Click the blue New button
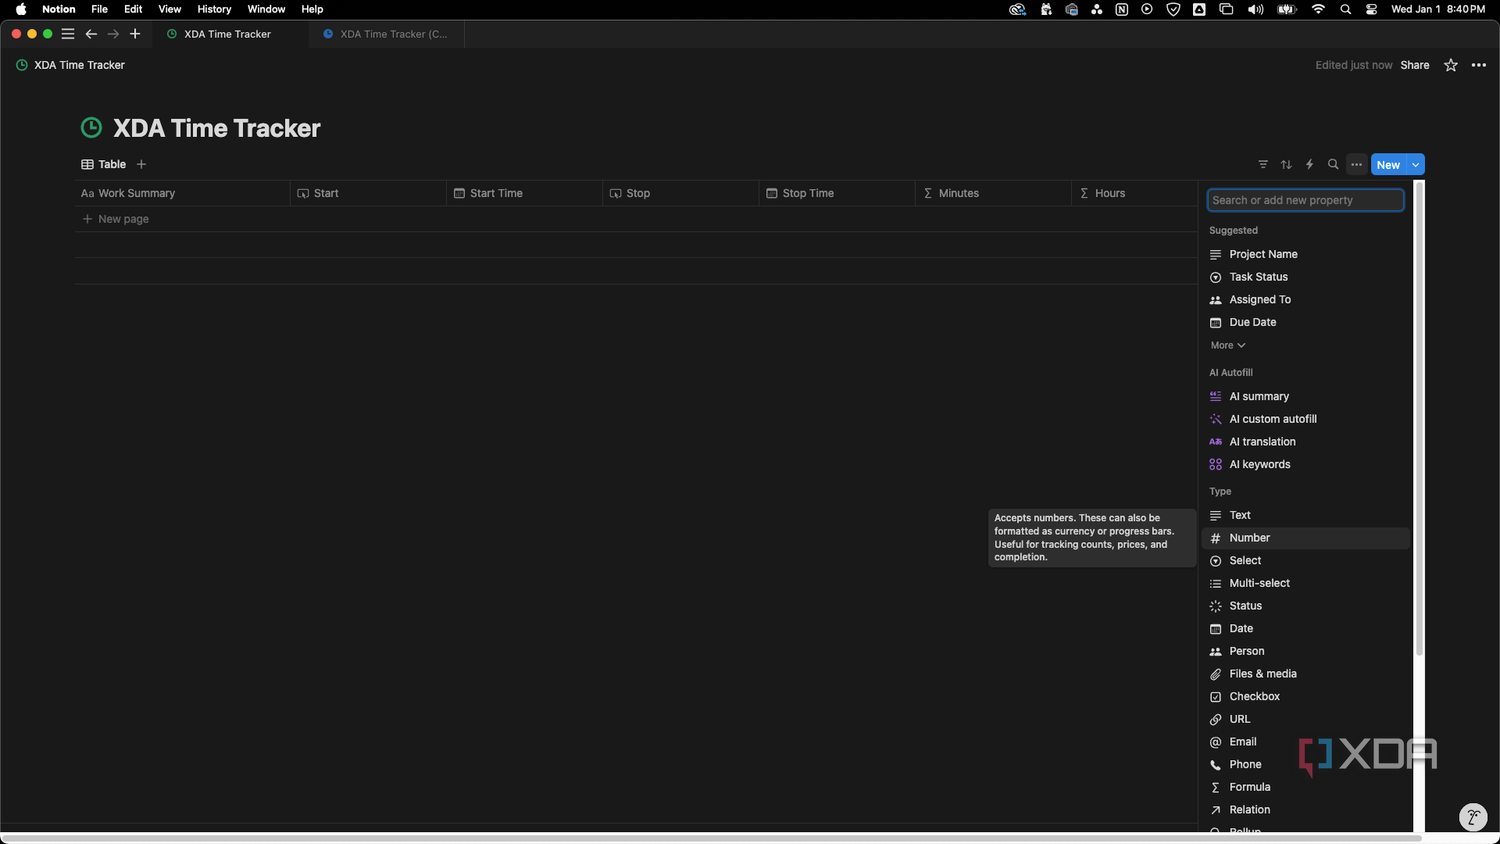This screenshot has width=1500, height=844. pos(1388,165)
